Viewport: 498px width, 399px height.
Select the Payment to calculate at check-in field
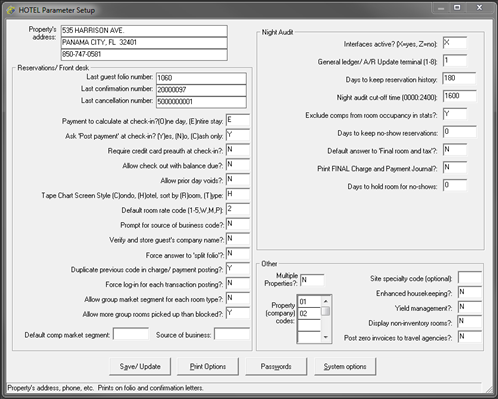pyautogui.click(x=238, y=120)
